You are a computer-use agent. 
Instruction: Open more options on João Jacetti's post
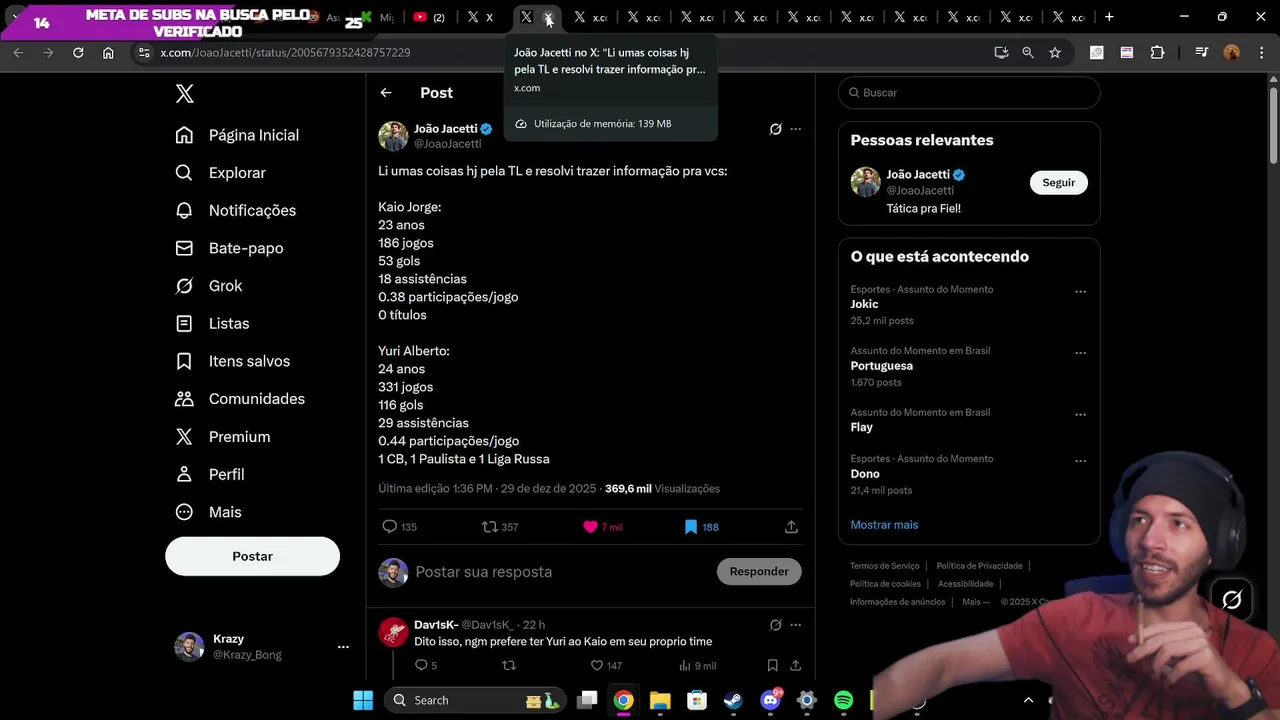coord(796,129)
